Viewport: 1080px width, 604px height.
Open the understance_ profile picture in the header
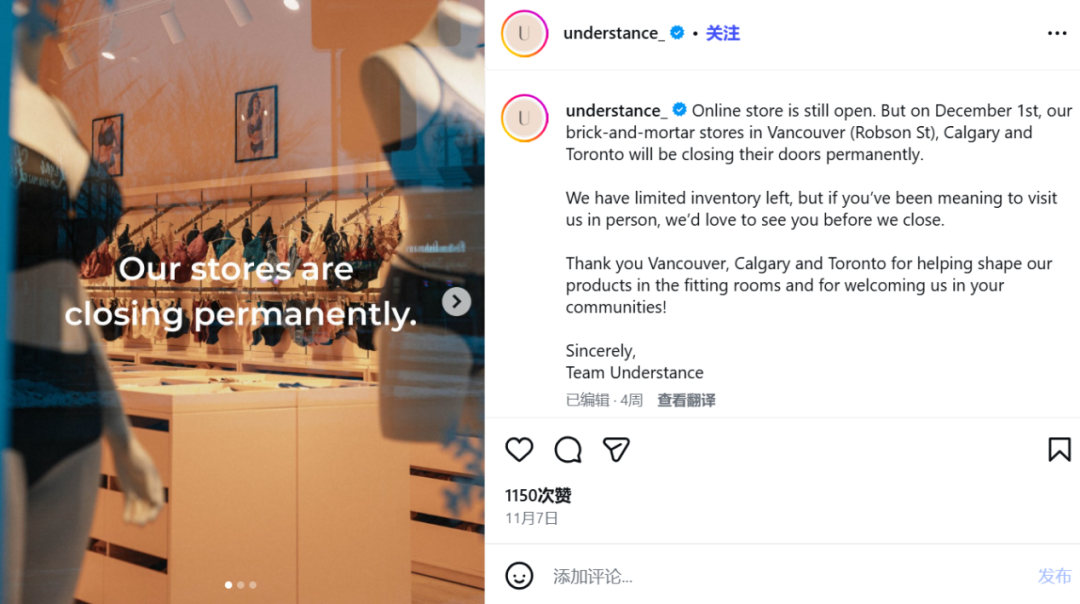(524, 33)
